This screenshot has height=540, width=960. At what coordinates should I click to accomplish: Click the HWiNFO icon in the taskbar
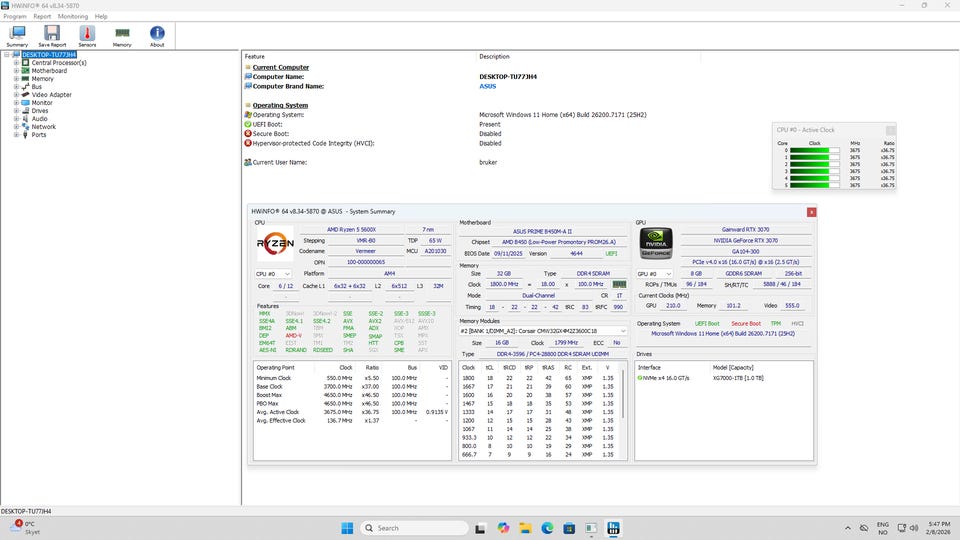click(x=614, y=528)
